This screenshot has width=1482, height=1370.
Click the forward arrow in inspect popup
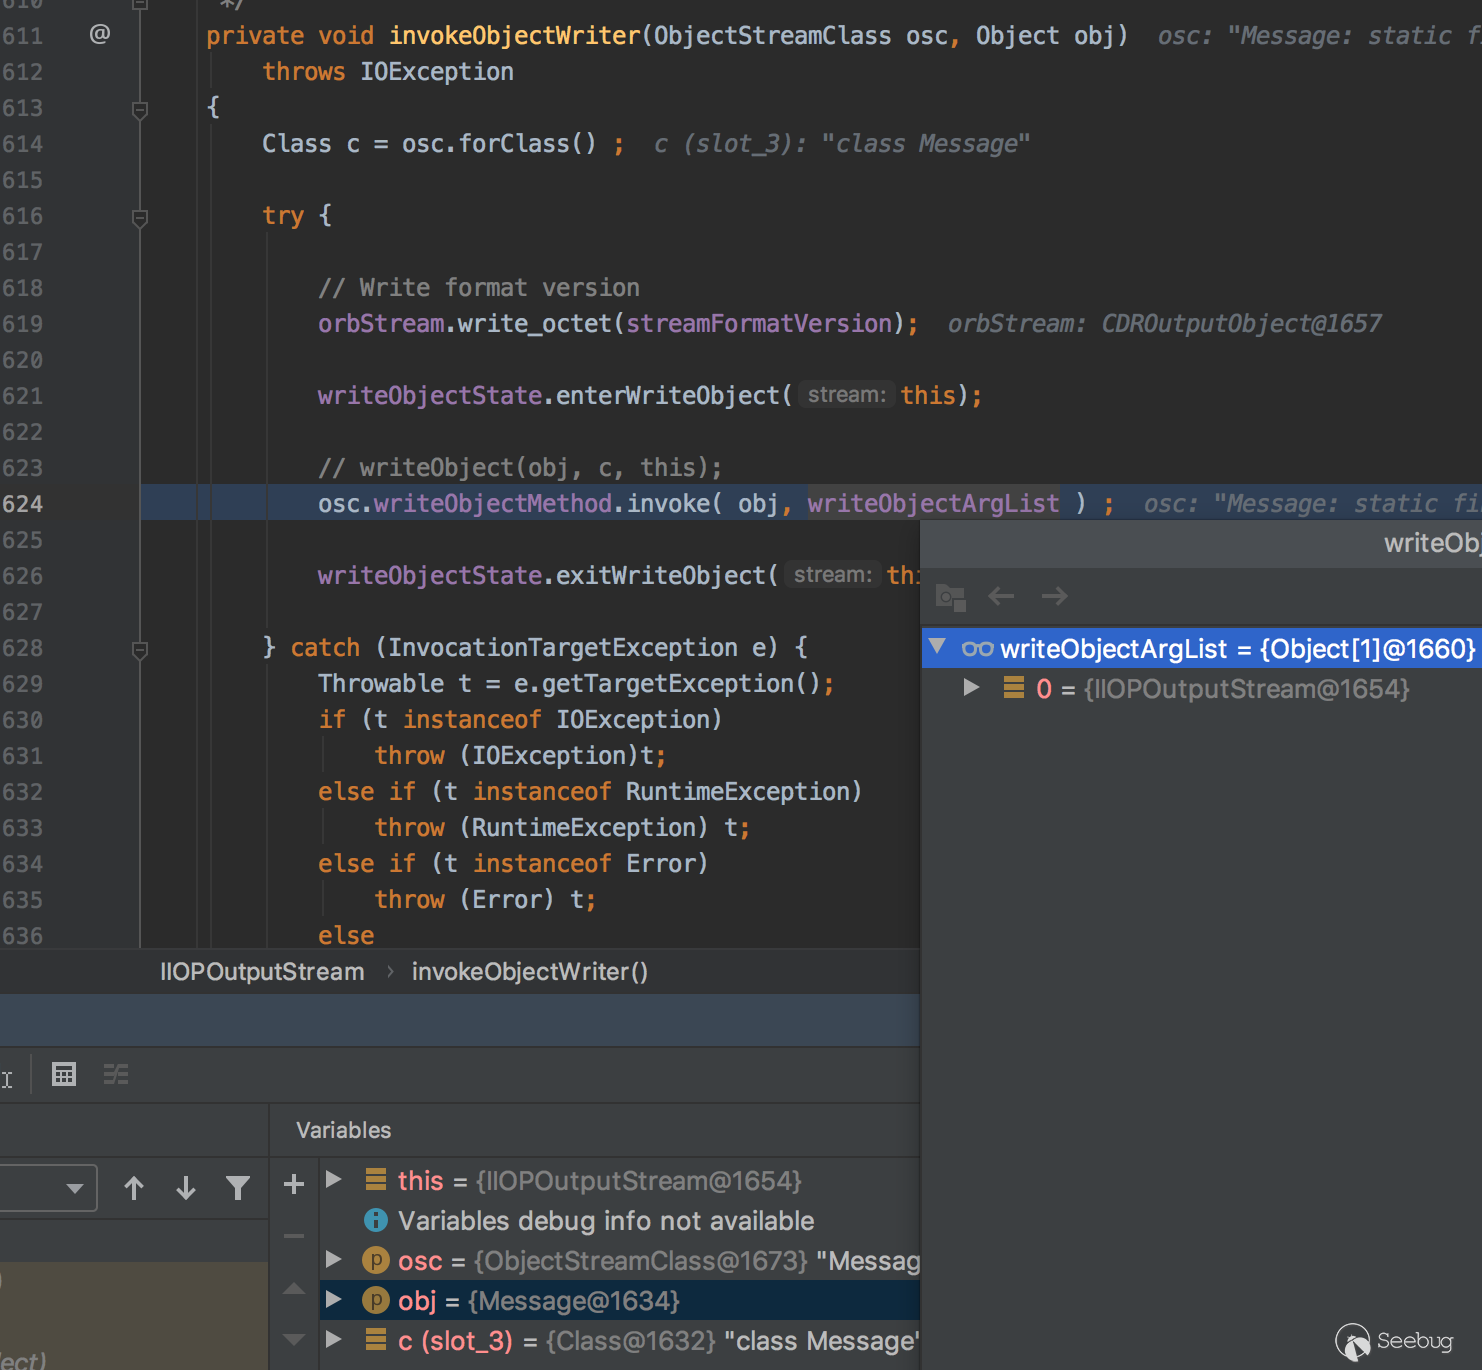pyautogui.click(x=1054, y=597)
